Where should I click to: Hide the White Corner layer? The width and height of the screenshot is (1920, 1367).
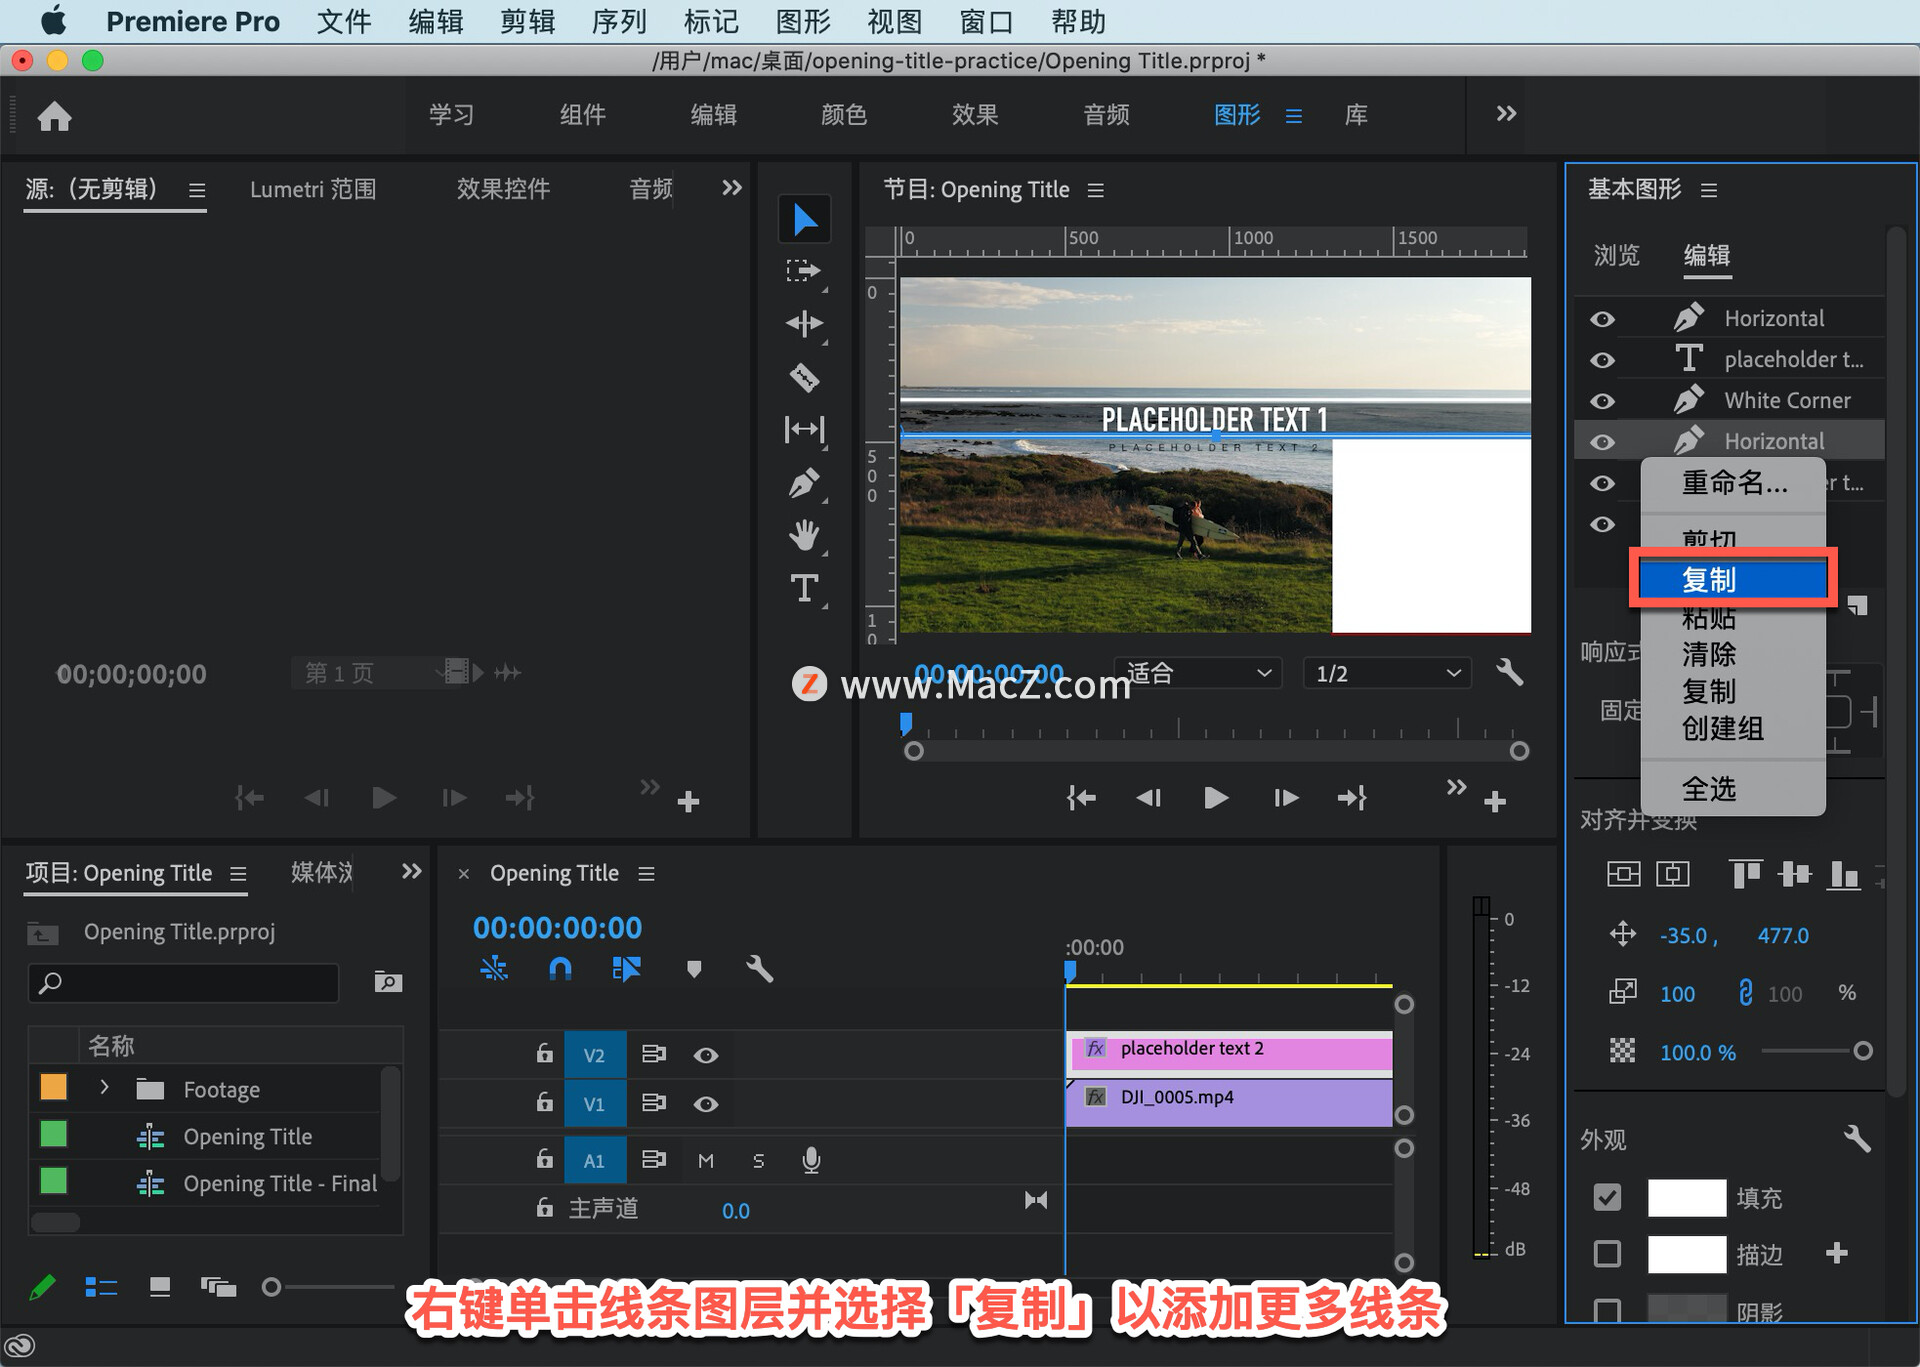point(1602,401)
